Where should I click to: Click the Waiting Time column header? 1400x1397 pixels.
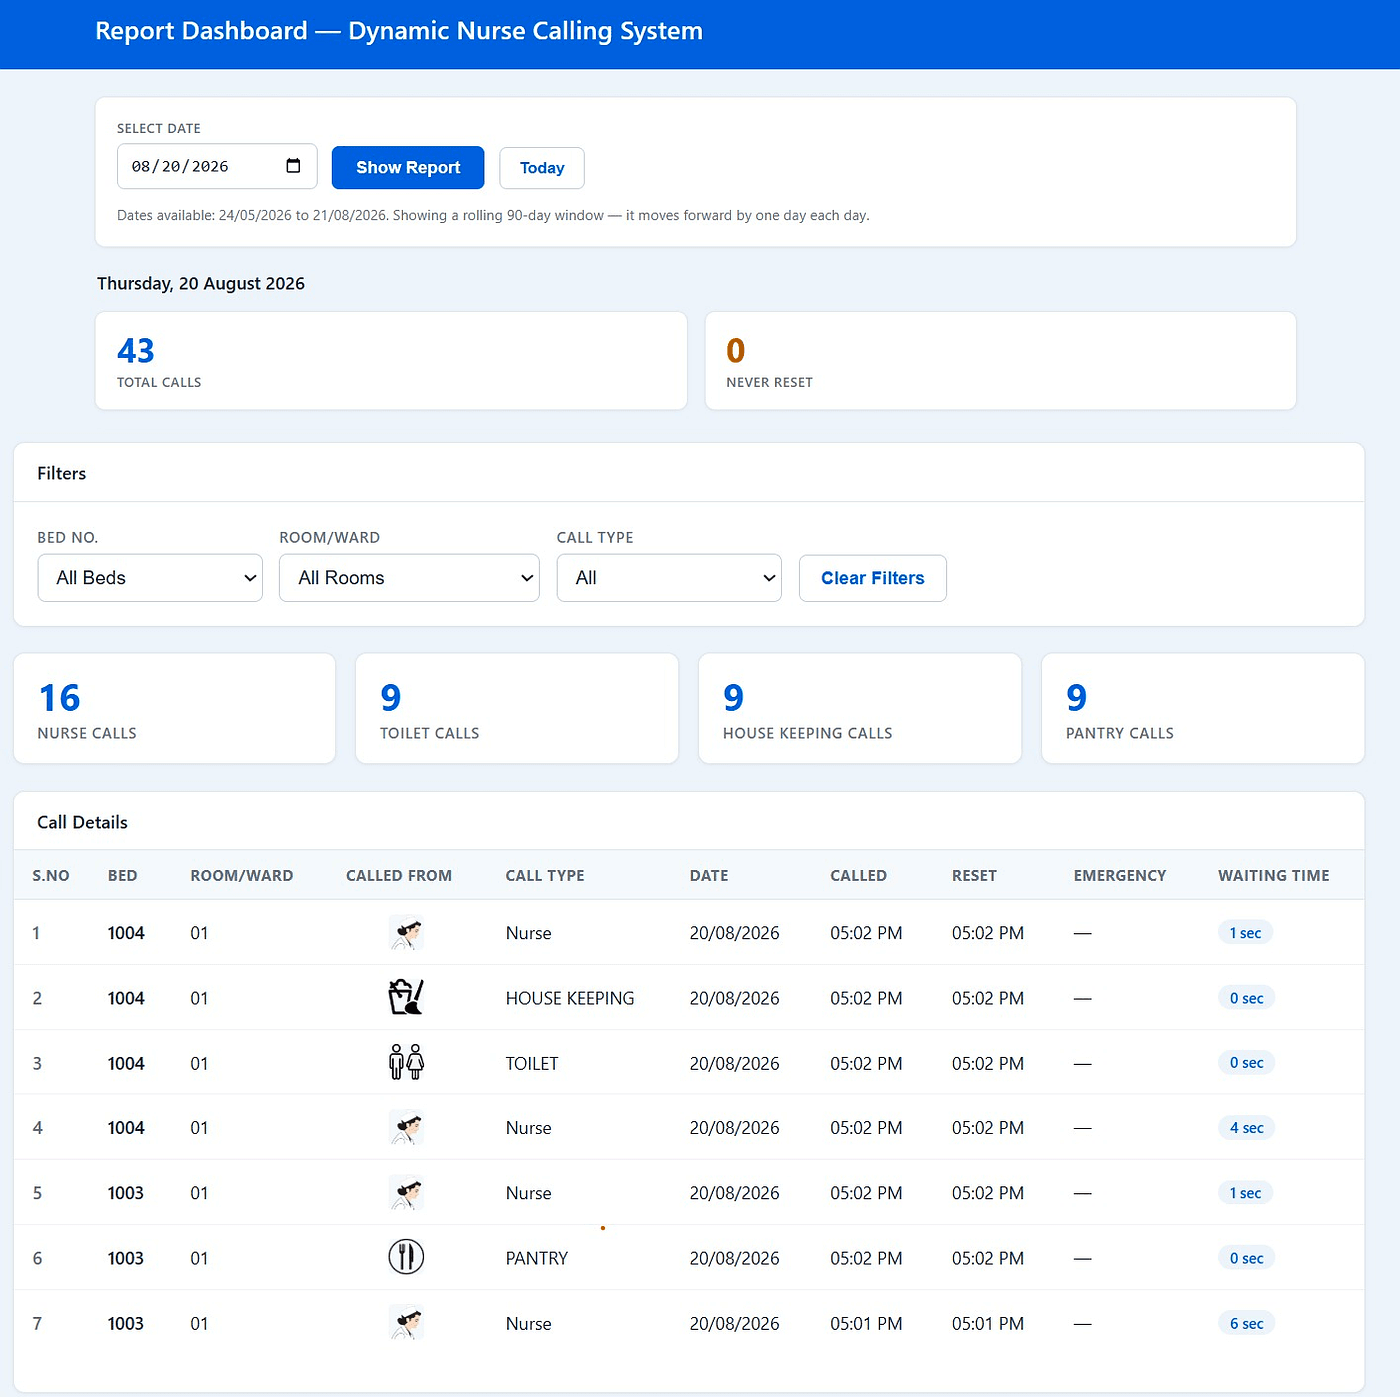pyautogui.click(x=1274, y=876)
